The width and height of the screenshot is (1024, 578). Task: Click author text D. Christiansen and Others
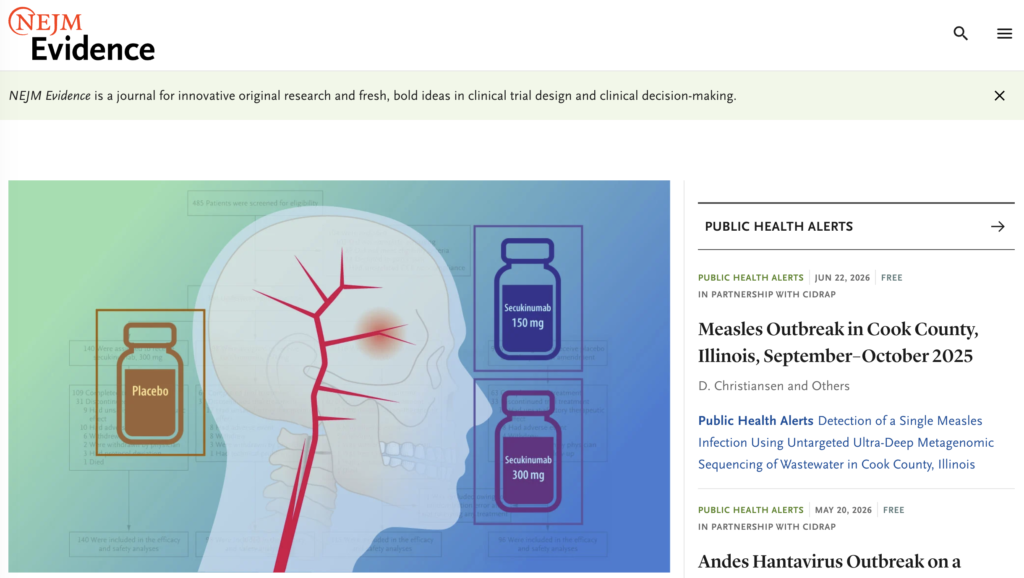pos(774,386)
